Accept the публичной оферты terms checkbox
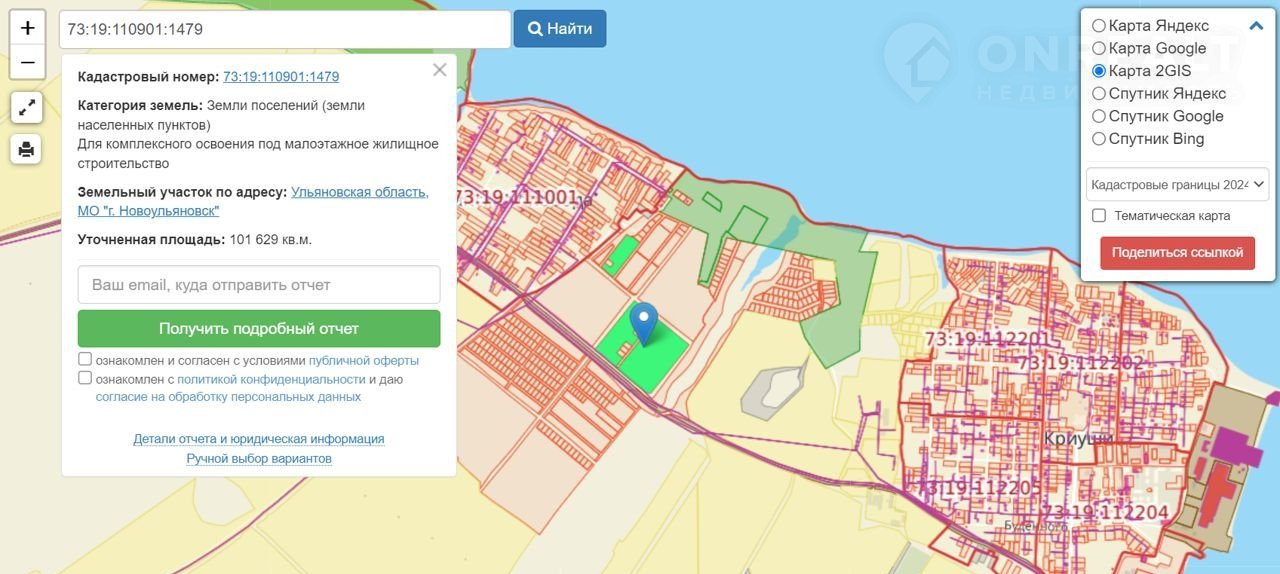This screenshot has height=574, width=1280. point(85,360)
